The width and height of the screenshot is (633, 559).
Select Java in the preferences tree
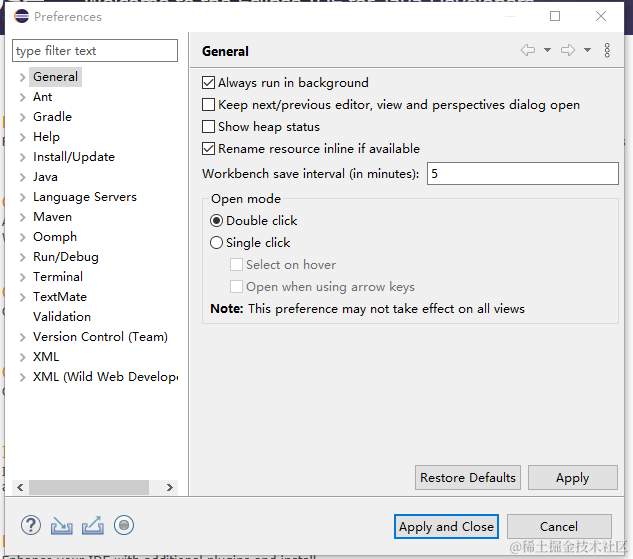(45, 177)
